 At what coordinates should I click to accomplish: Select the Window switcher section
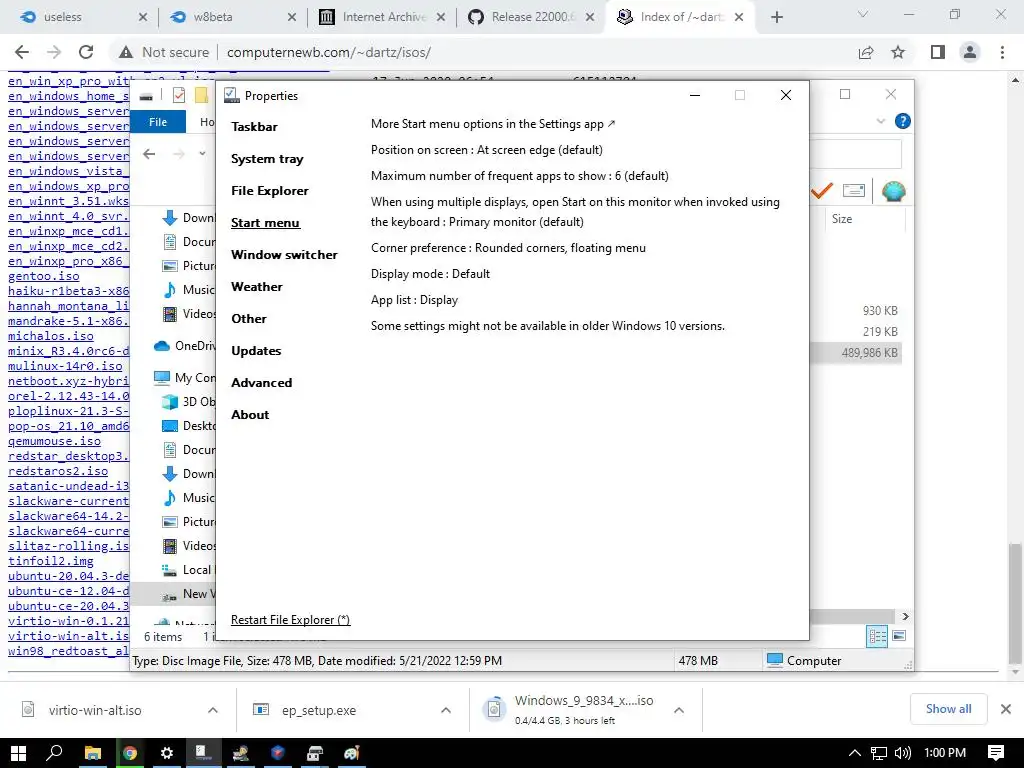[284, 255]
